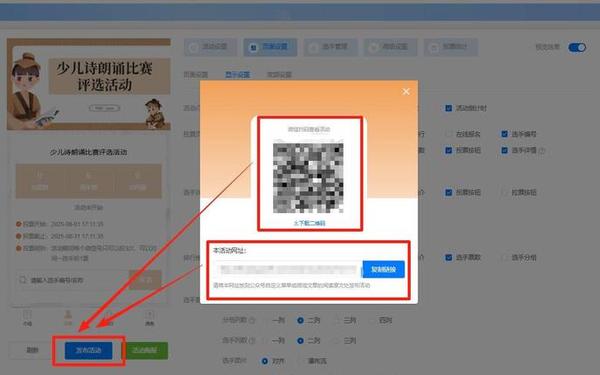Click the highlighted contestant icon in preview navigation
The width and height of the screenshot is (600, 375).
pyautogui.click(x=68, y=318)
